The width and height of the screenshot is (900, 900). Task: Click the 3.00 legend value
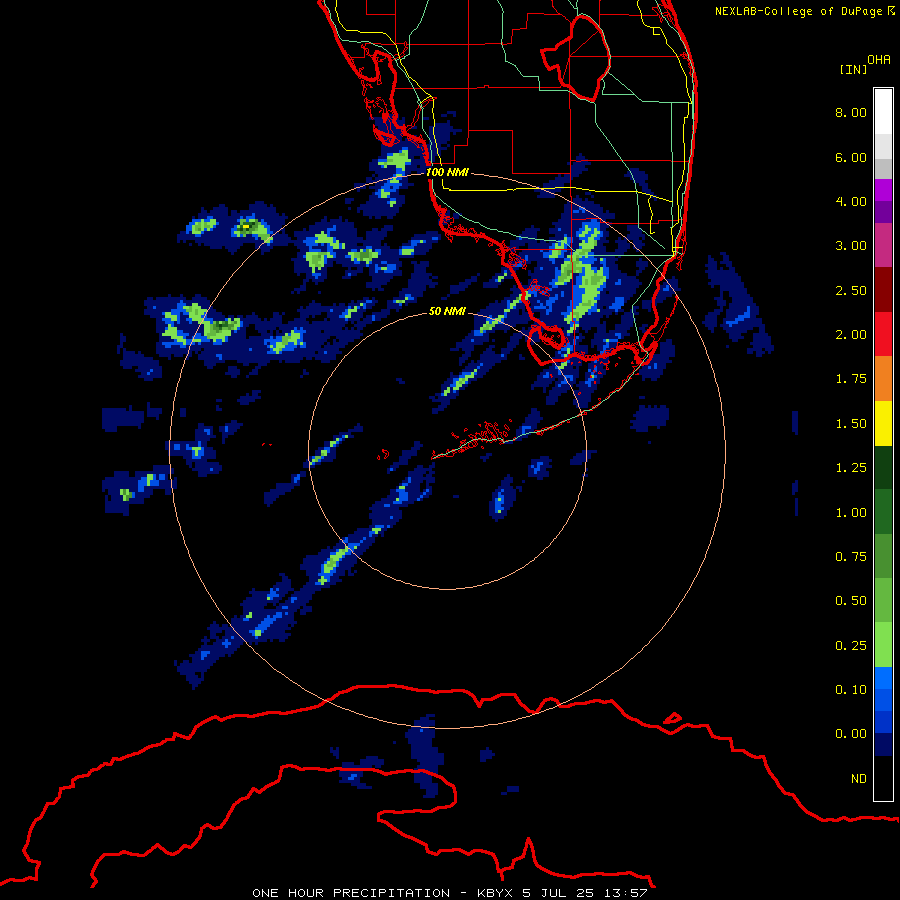(x=851, y=246)
